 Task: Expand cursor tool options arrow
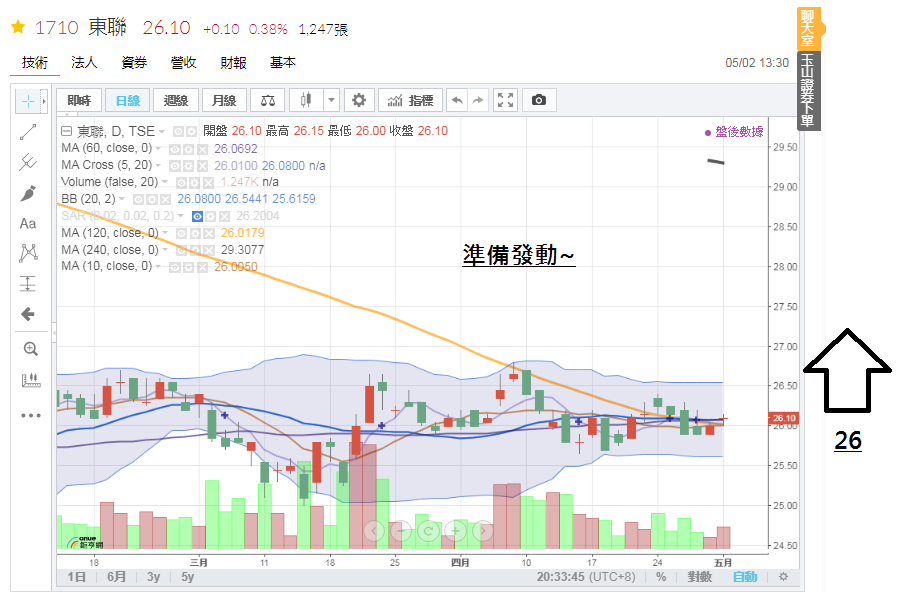(44, 101)
